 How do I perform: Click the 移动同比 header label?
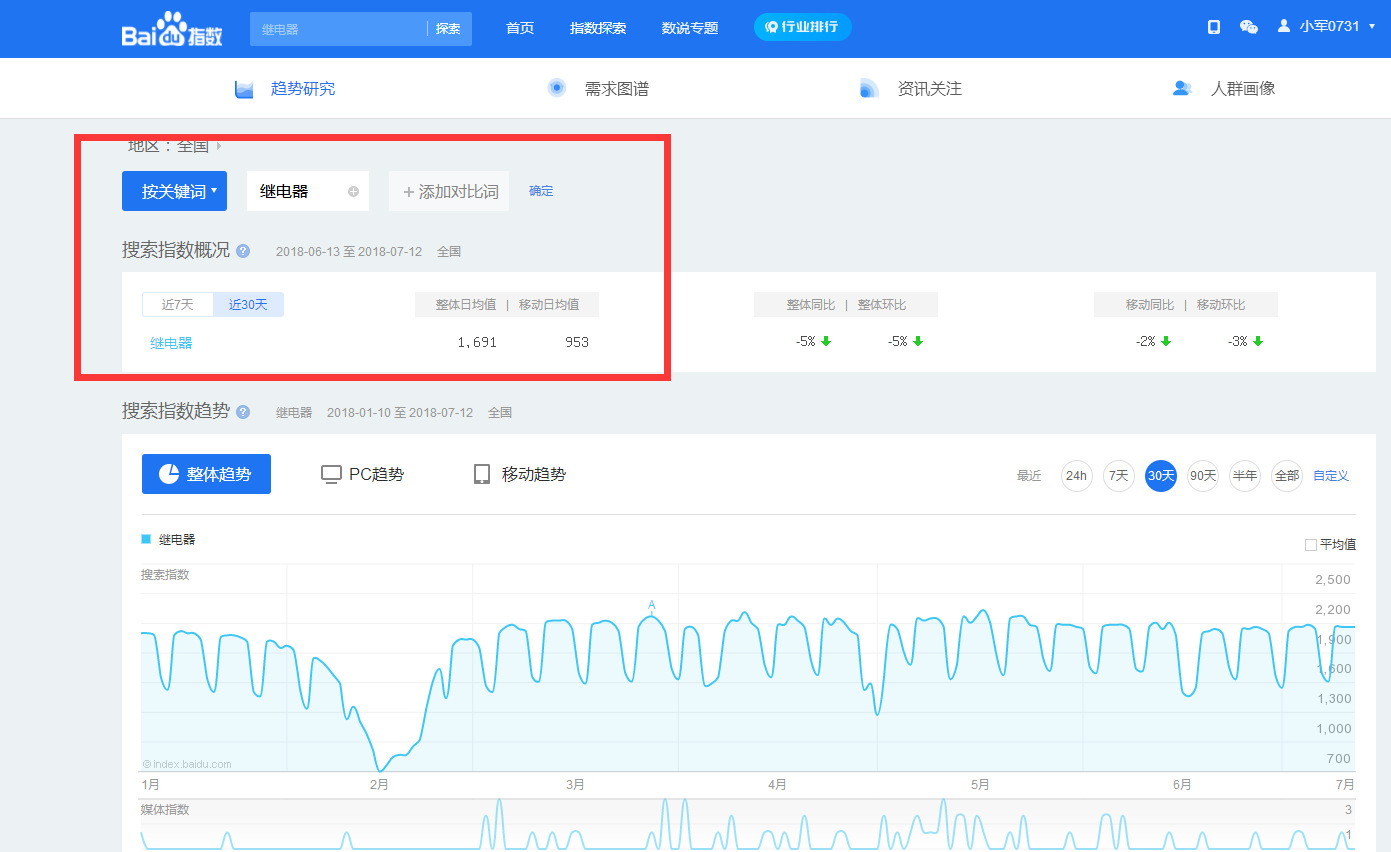point(1151,305)
